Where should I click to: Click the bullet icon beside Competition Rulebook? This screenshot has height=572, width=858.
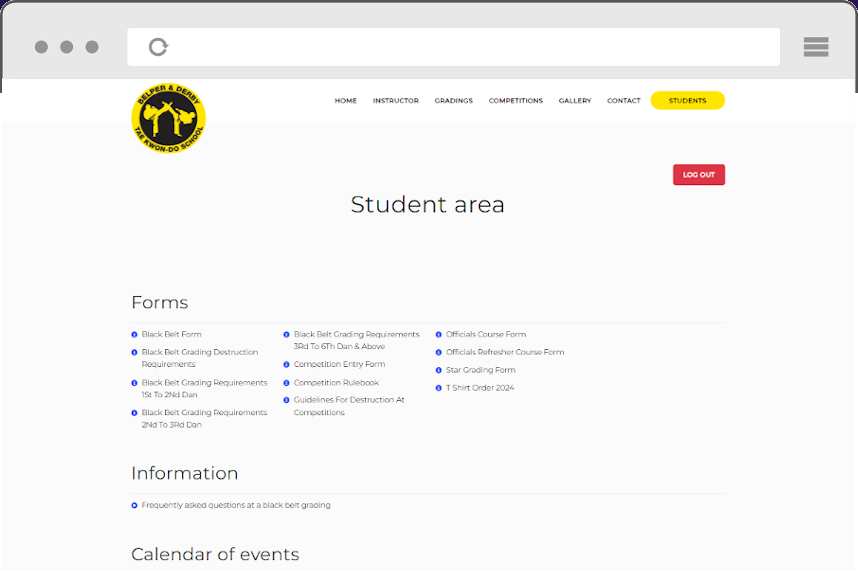pyautogui.click(x=287, y=383)
